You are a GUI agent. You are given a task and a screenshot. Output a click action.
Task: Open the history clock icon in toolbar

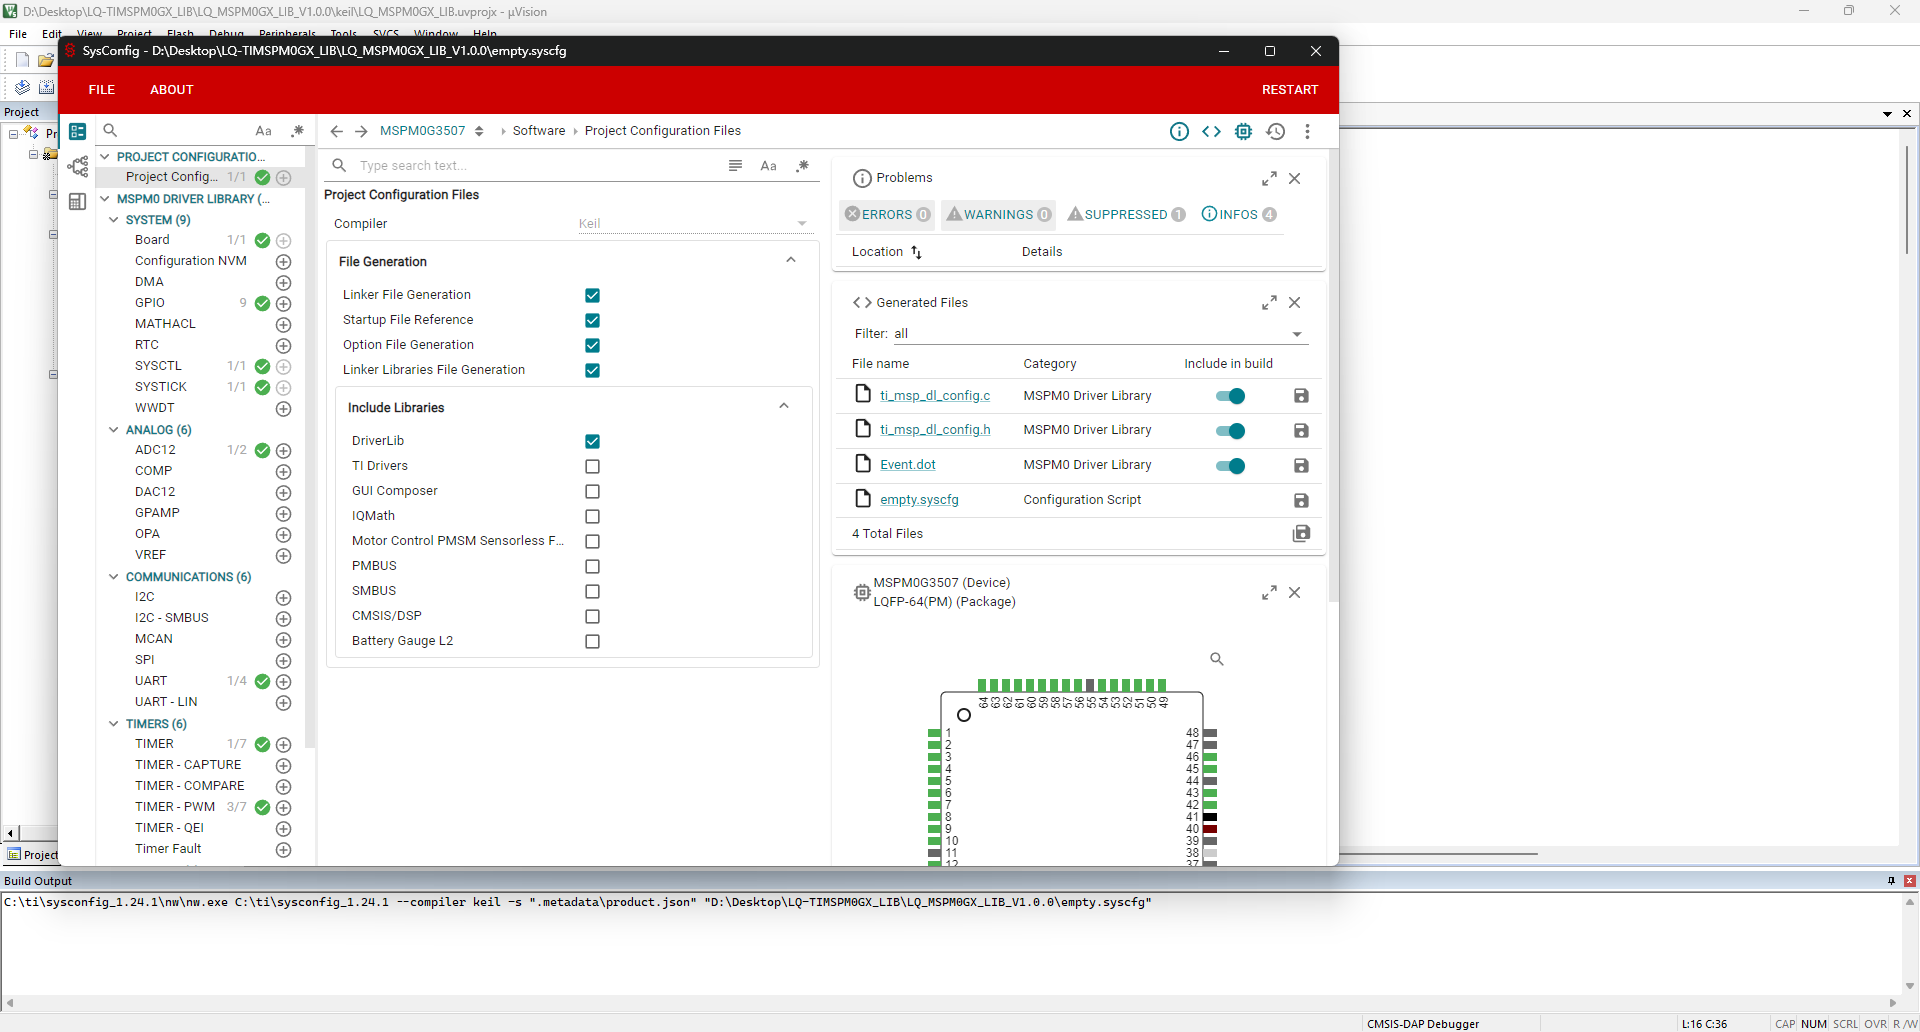1275,131
